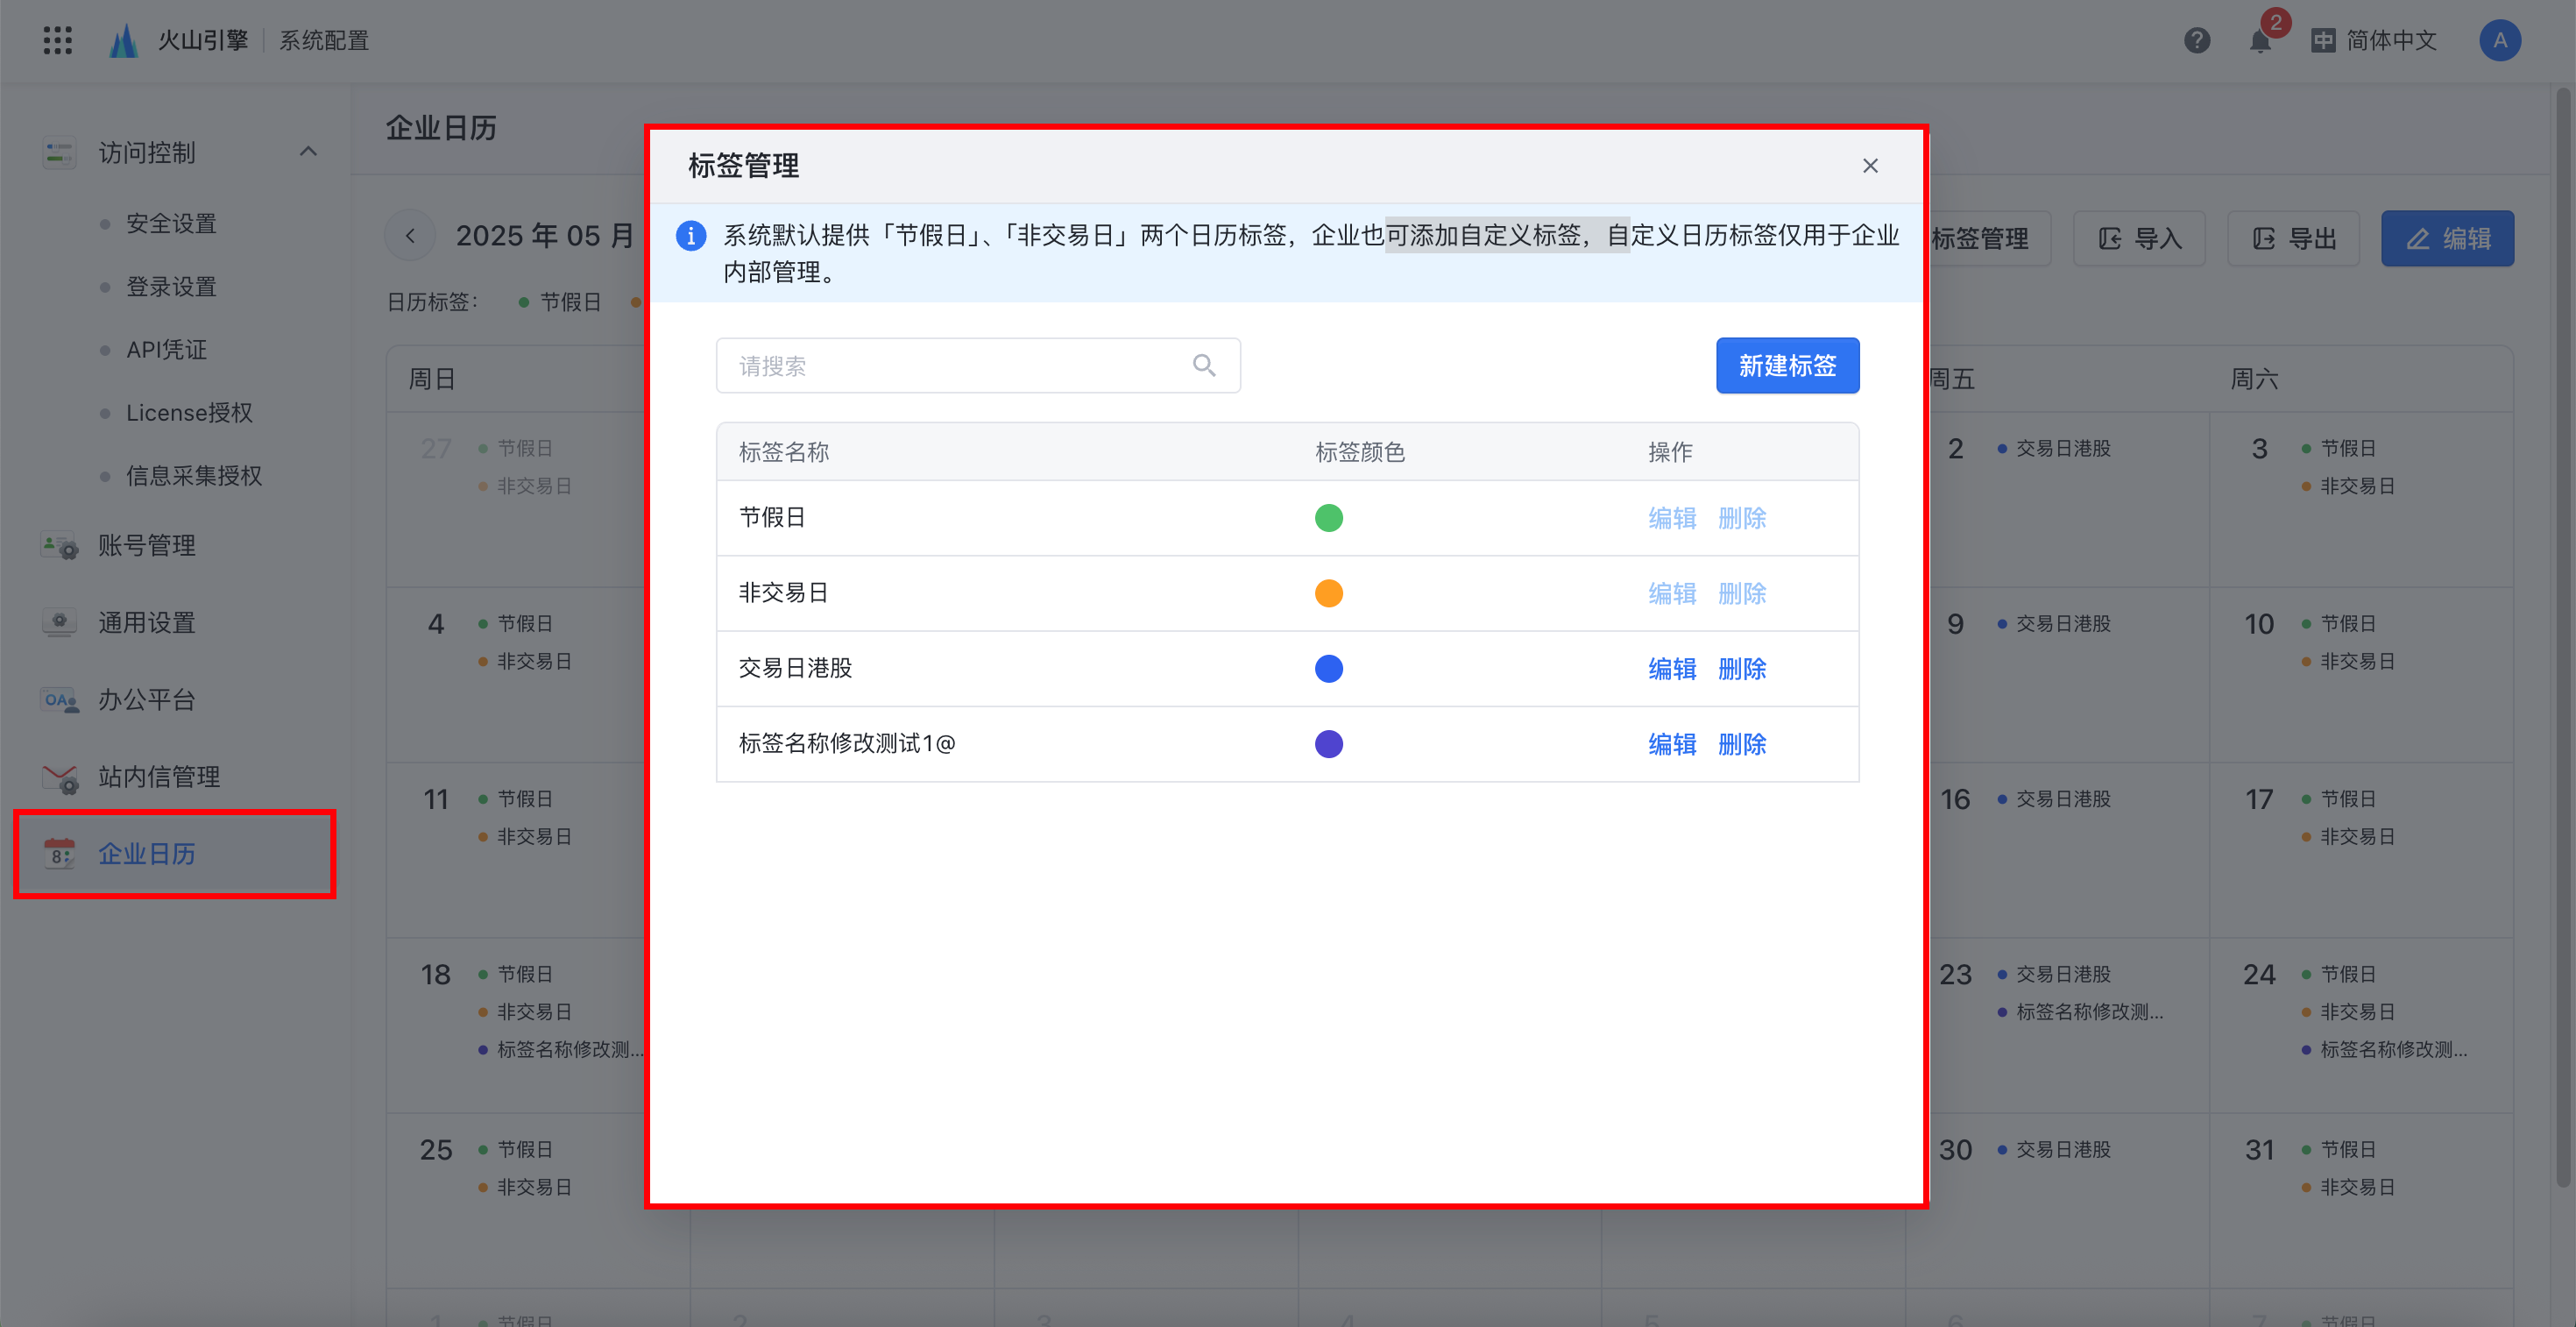Close the 标签管理 dialog
The width and height of the screenshot is (2576, 1327).
[1870, 165]
